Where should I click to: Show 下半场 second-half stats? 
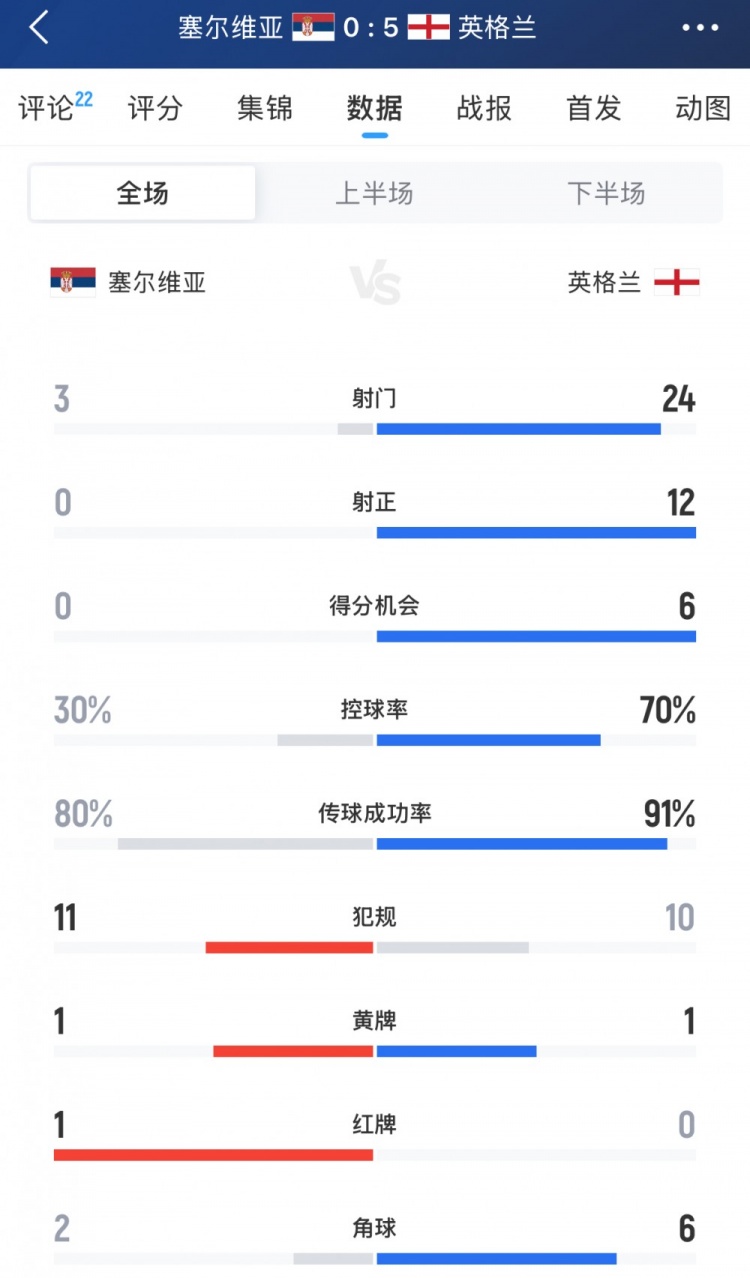pos(606,193)
